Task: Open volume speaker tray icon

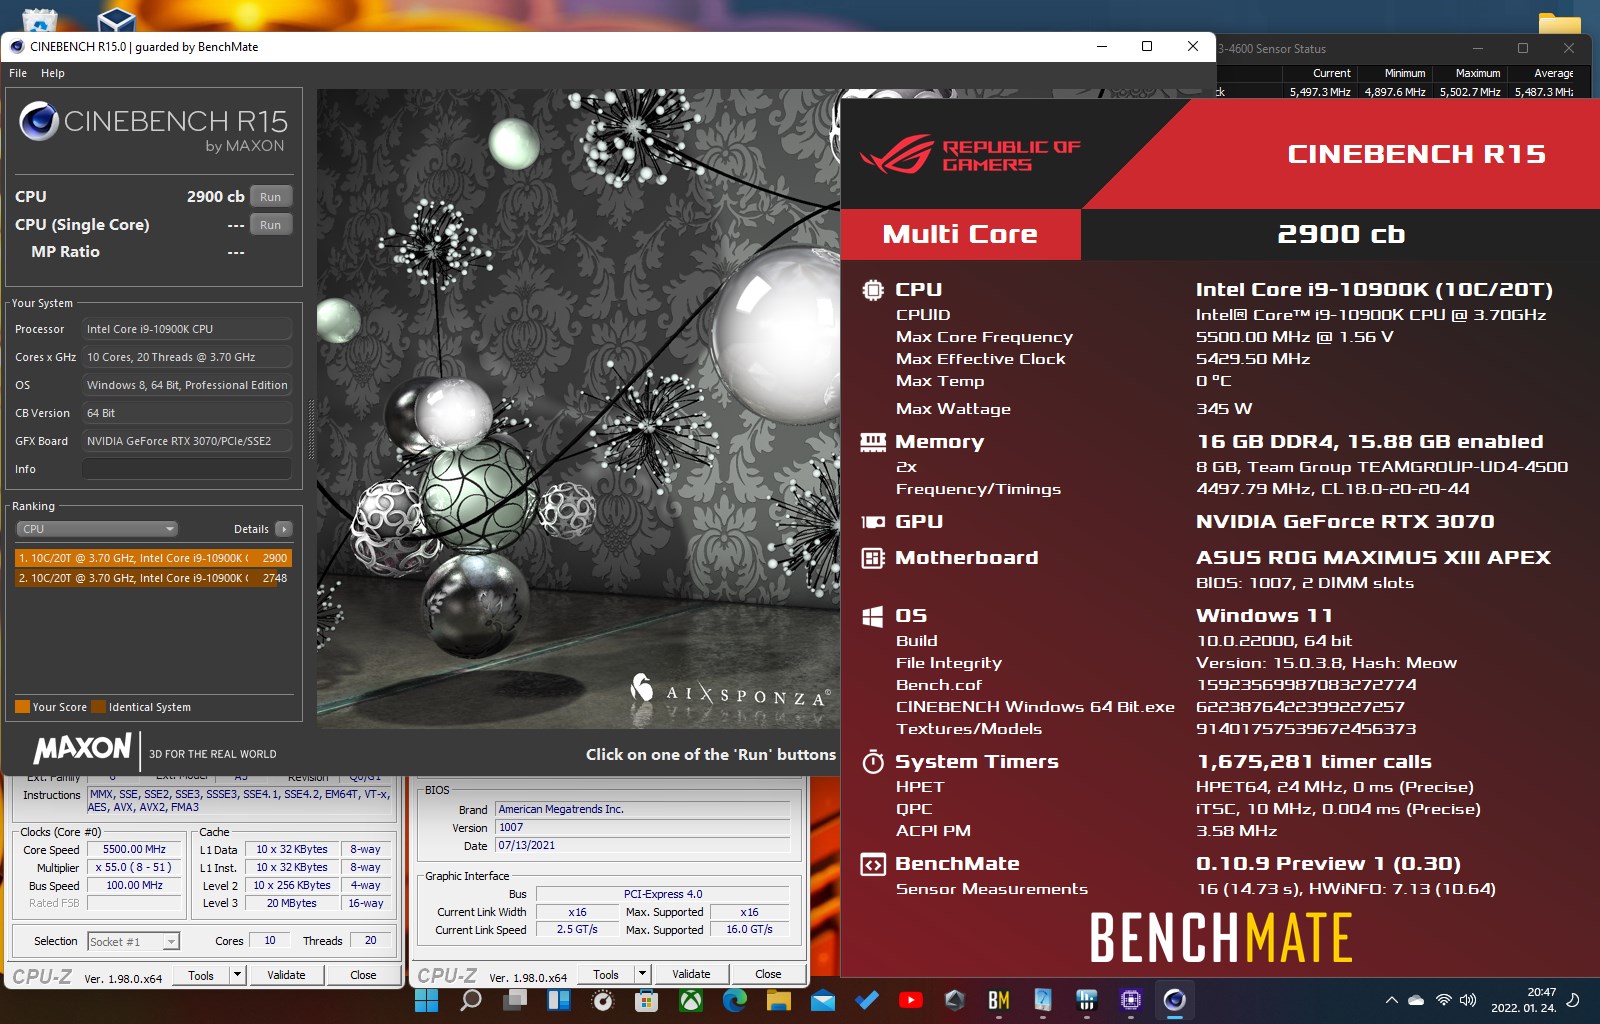Action: pos(1468,1000)
